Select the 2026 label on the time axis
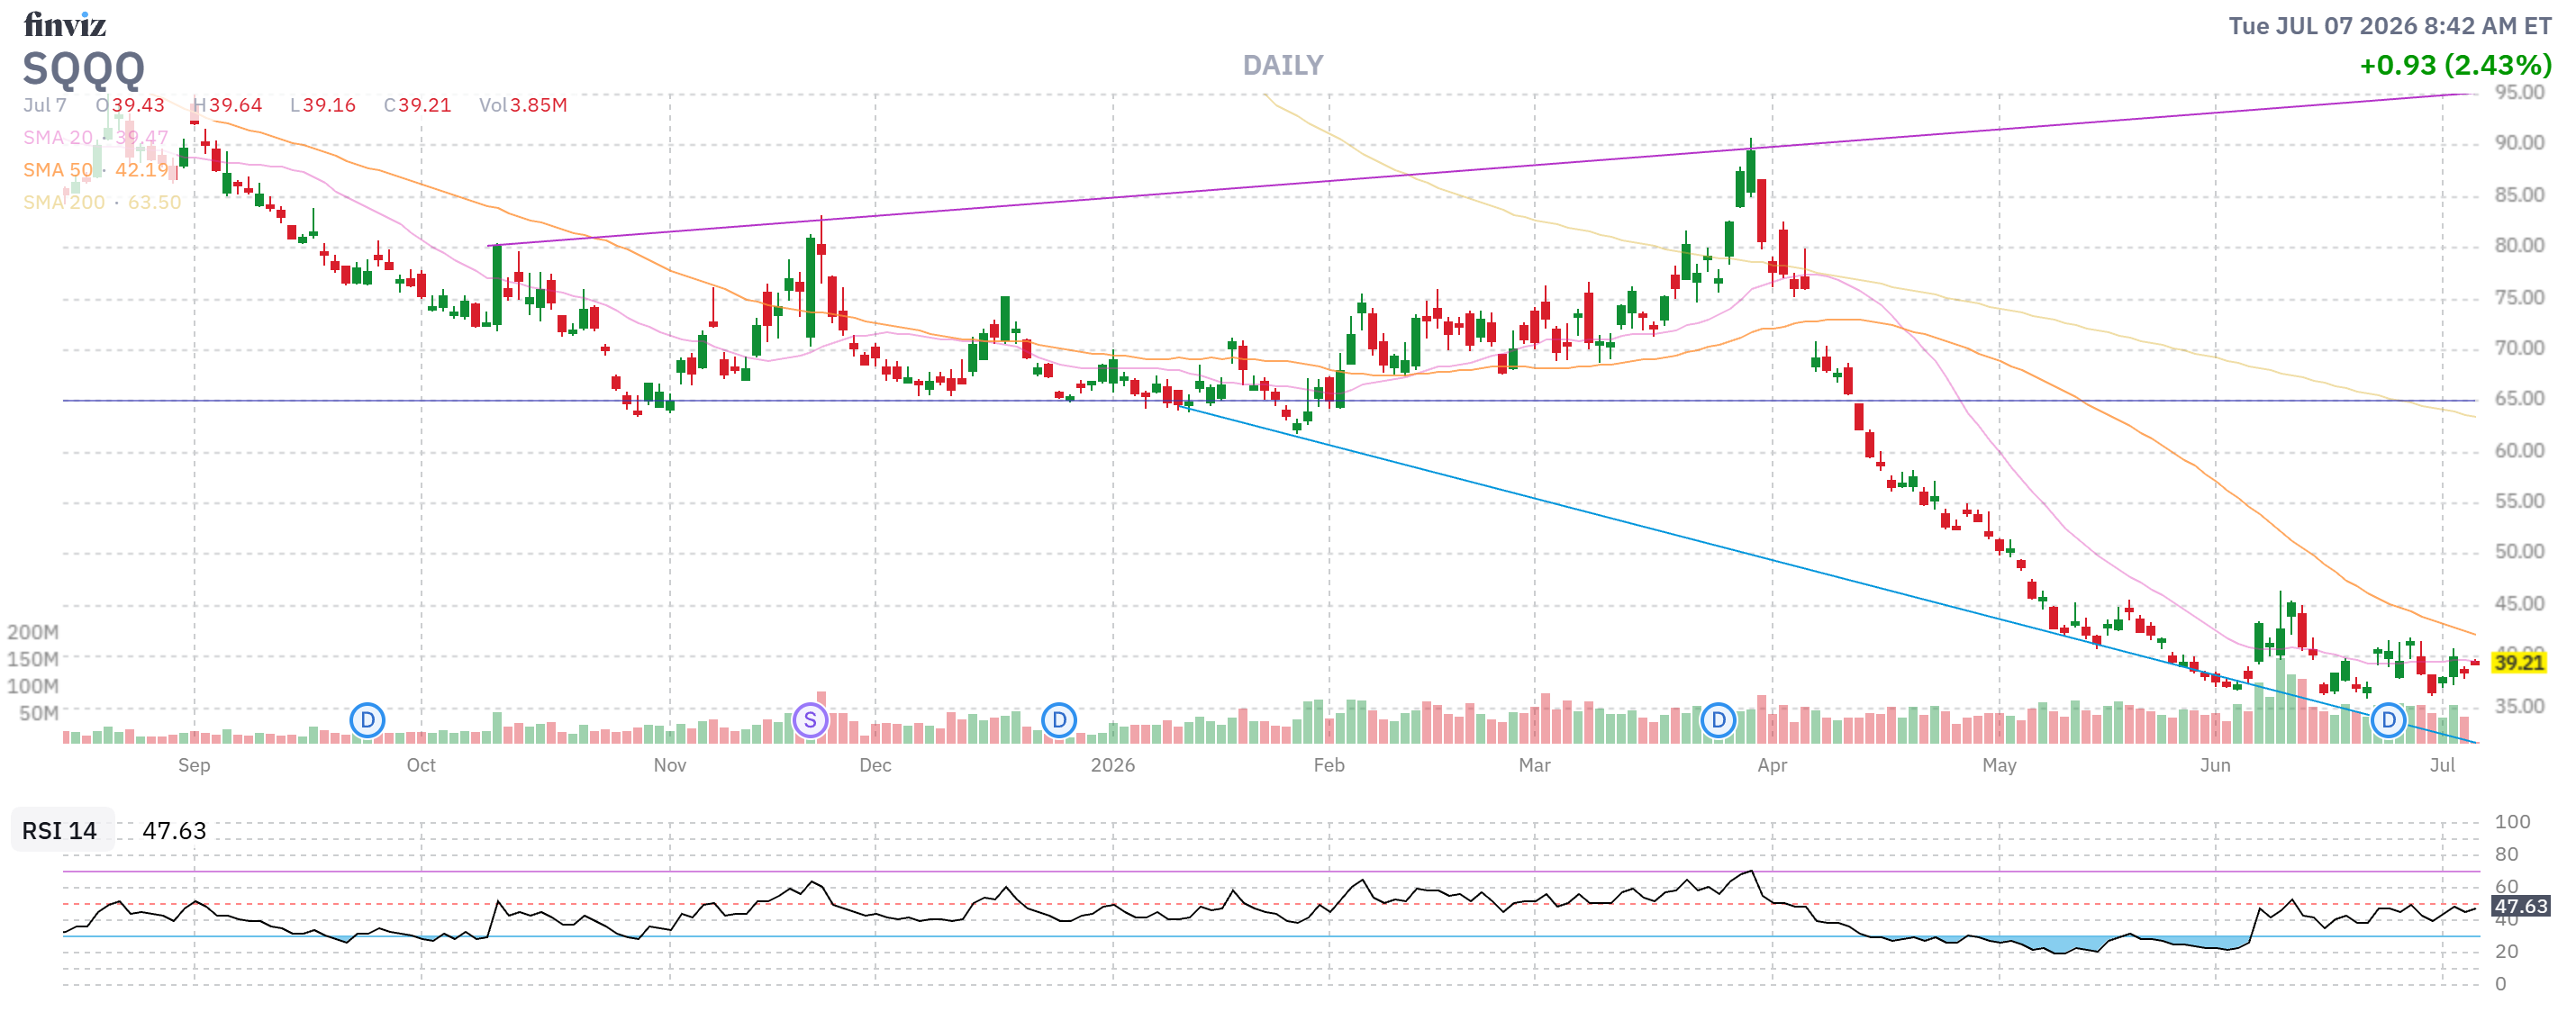Image resolution: width=2576 pixels, height=1012 pixels. click(x=1112, y=765)
